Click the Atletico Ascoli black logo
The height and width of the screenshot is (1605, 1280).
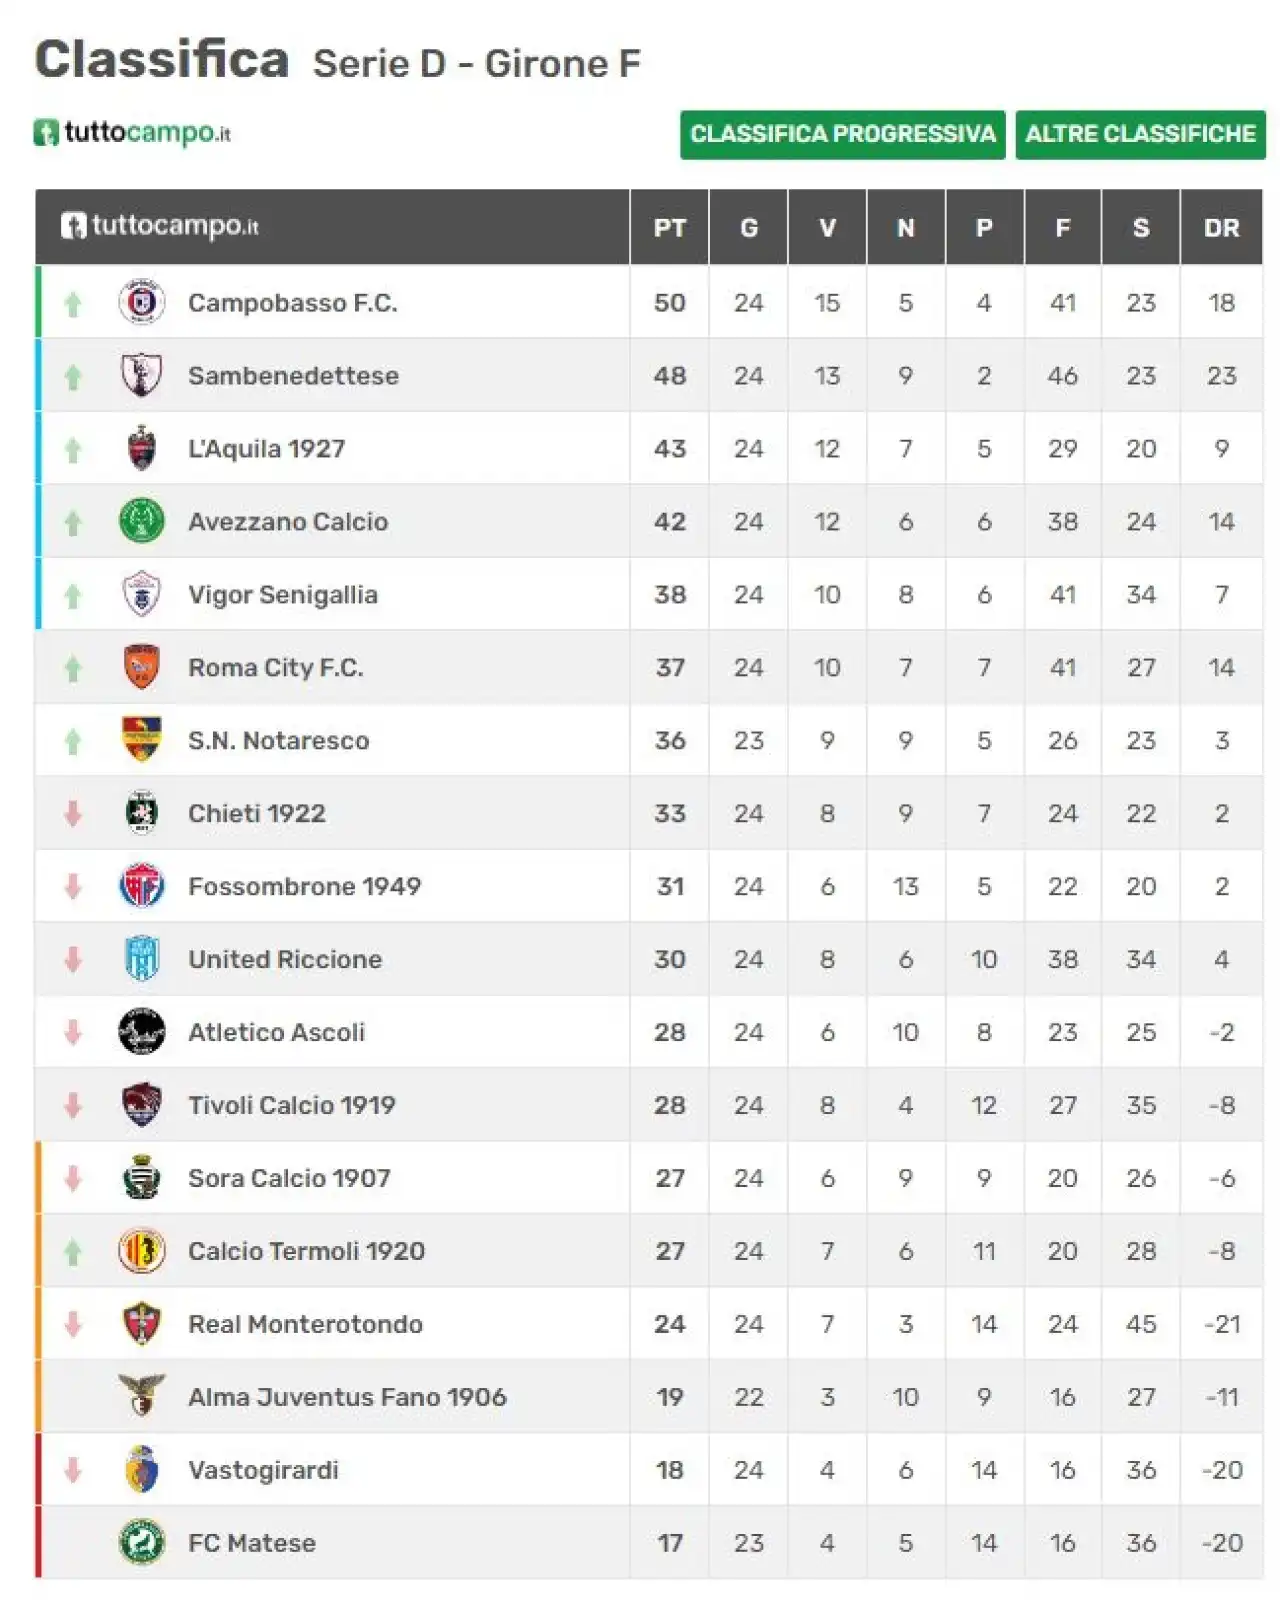coord(141,1032)
